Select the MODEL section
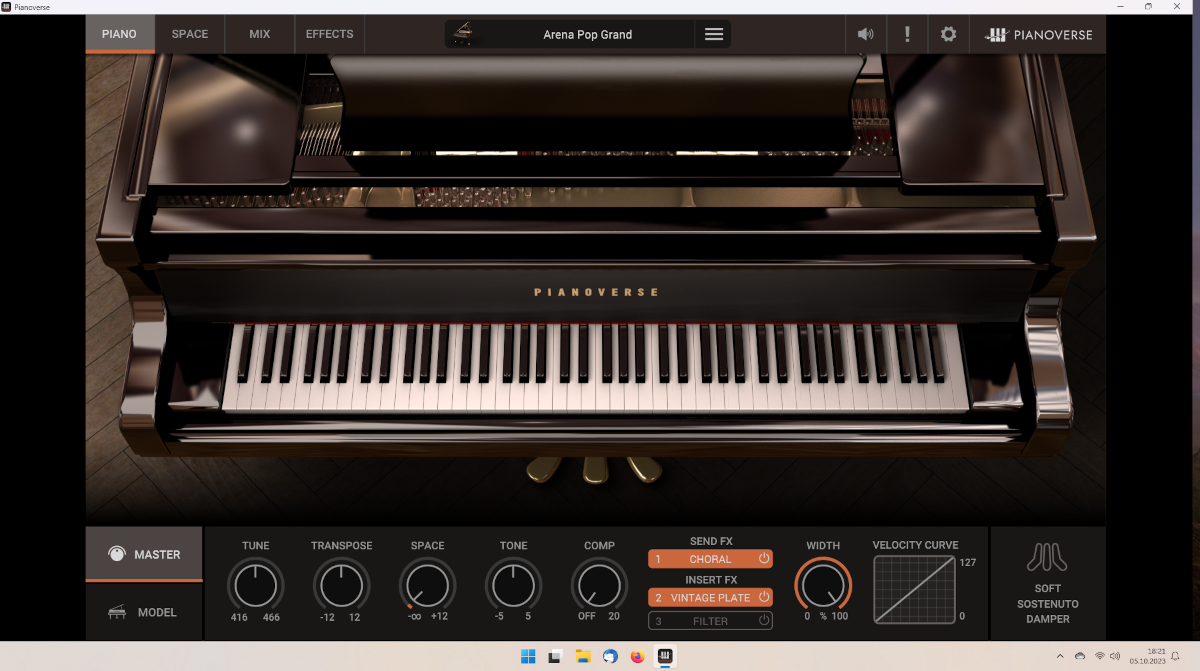1200x671 pixels. coord(144,612)
